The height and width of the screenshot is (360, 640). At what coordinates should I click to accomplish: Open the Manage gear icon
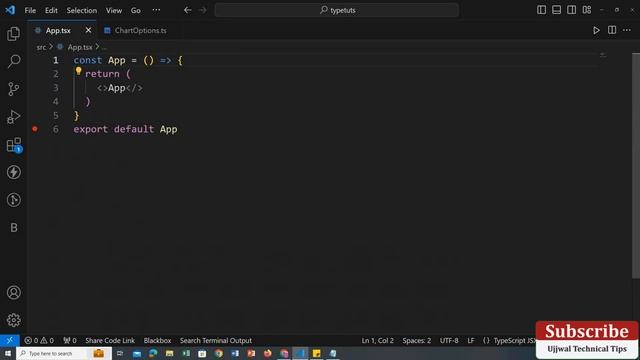[x=13, y=320]
